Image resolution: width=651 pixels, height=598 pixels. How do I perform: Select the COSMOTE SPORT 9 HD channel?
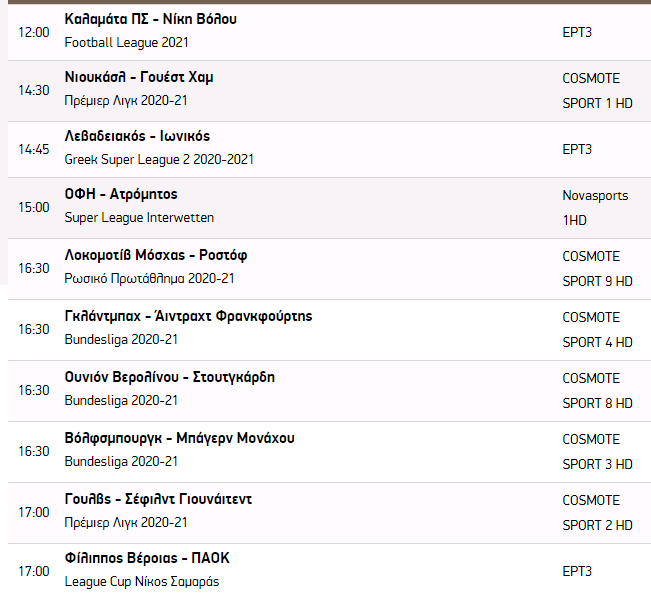coord(597,268)
